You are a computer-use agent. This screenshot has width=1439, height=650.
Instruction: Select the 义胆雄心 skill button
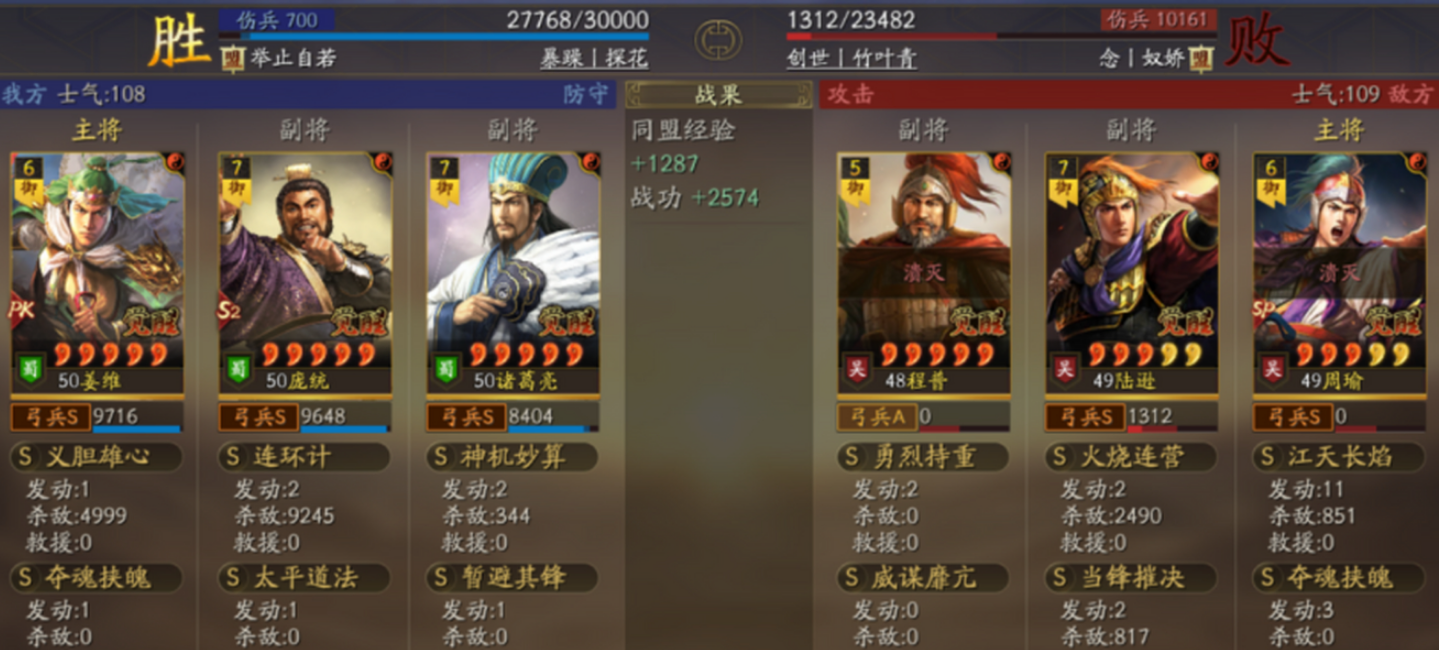(96, 457)
